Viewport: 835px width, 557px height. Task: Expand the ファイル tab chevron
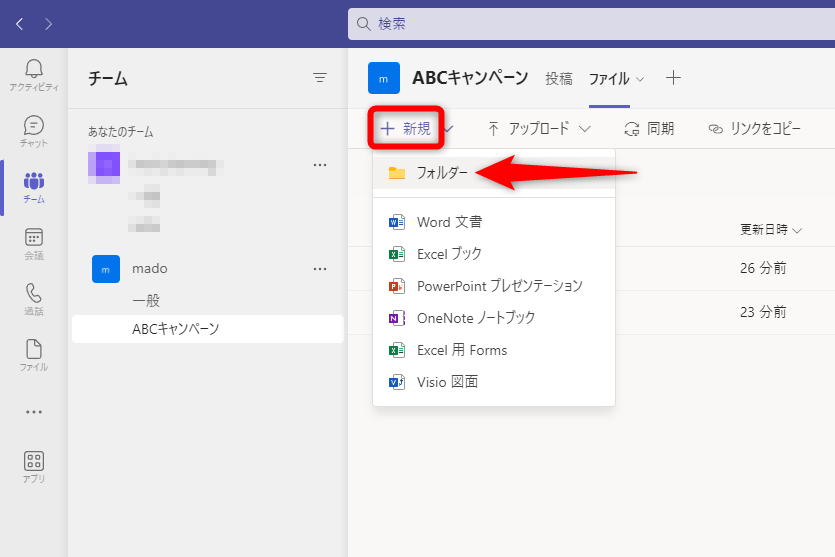tap(641, 79)
